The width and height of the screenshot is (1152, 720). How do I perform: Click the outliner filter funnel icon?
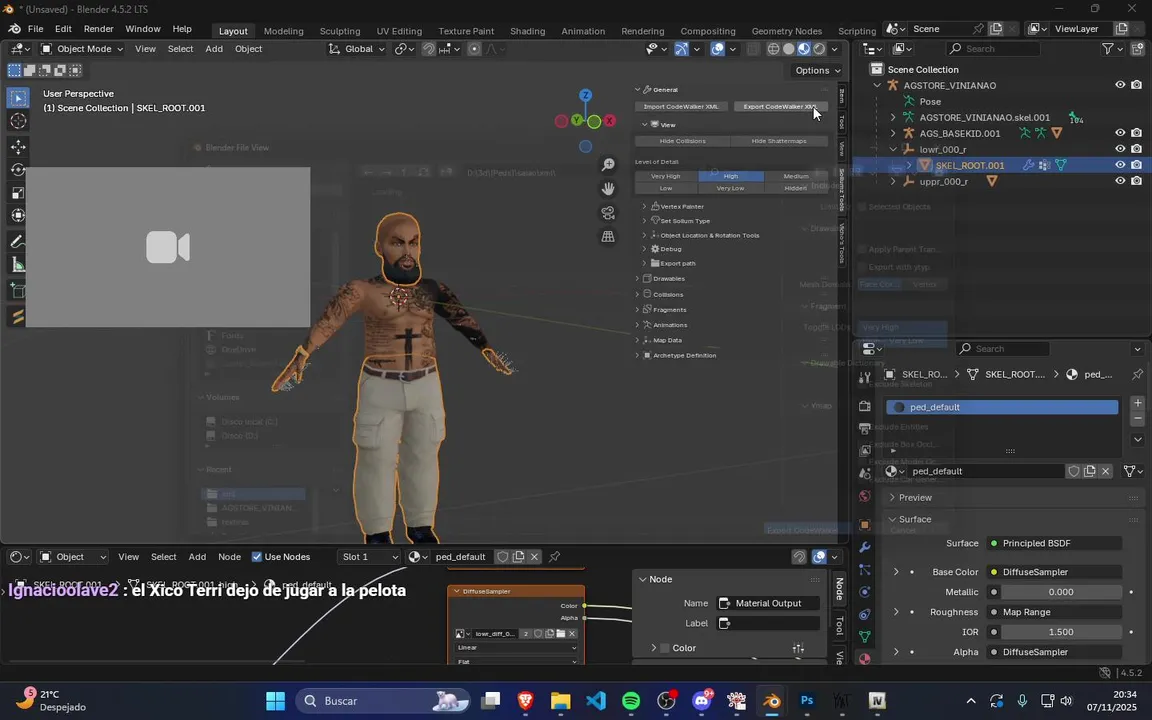point(1108,48)
